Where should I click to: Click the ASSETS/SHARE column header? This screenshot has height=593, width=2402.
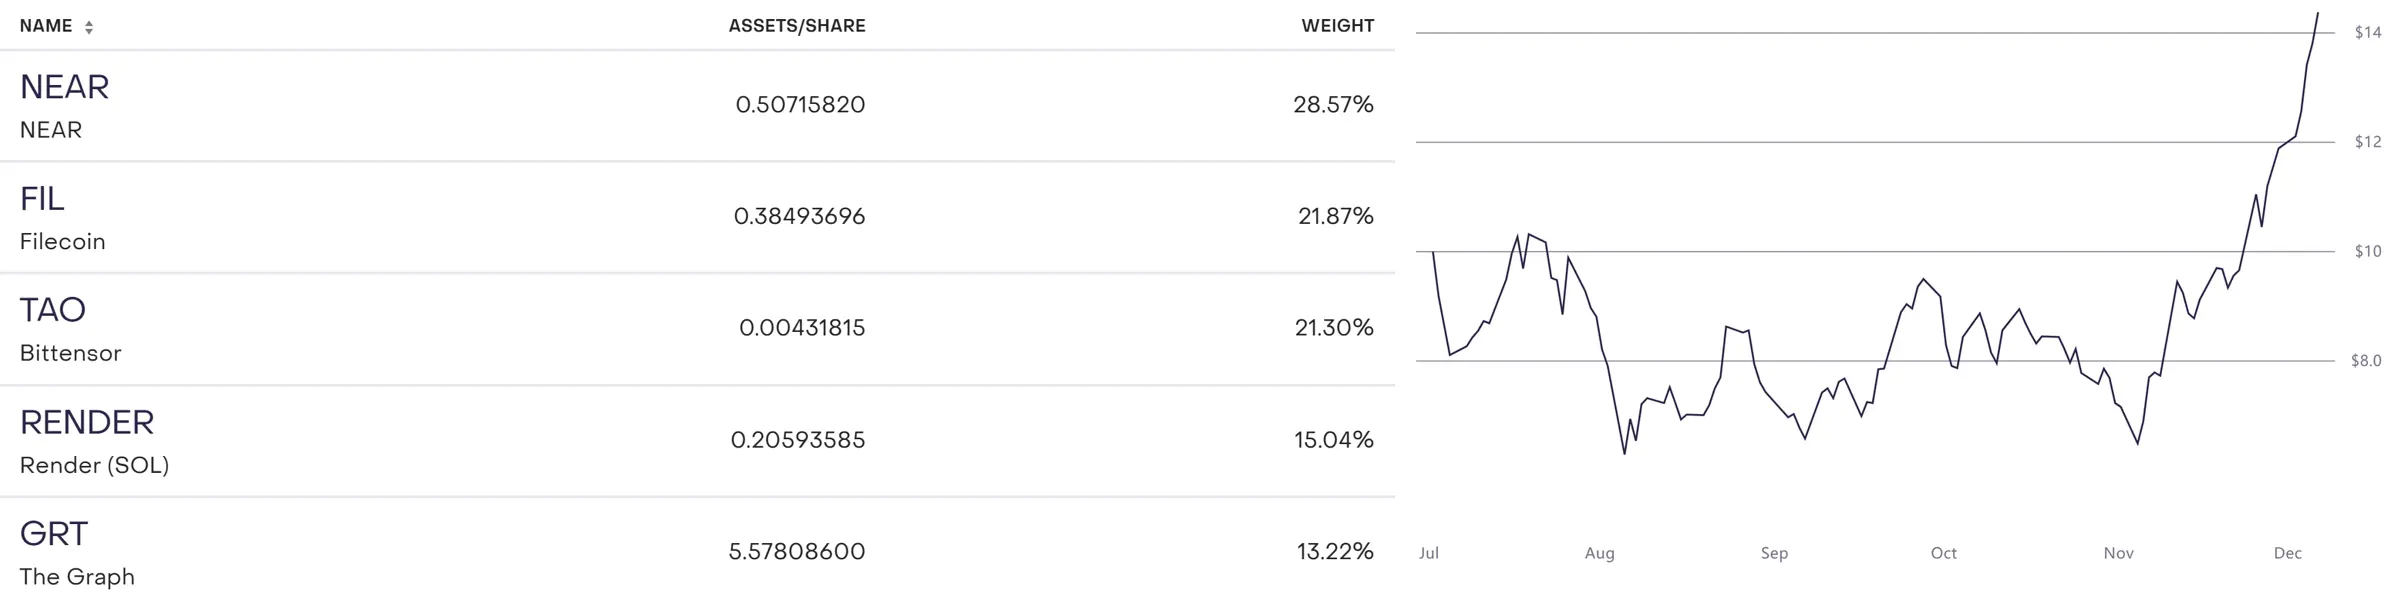point(796,26)
